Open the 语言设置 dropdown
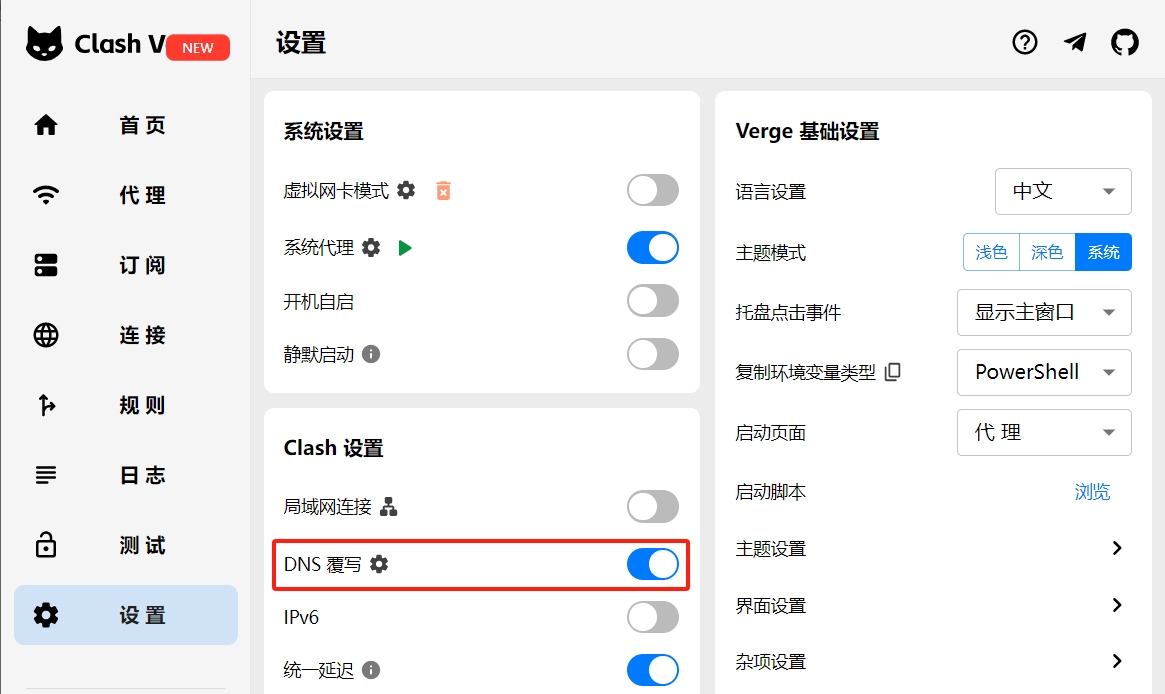 1063,191
